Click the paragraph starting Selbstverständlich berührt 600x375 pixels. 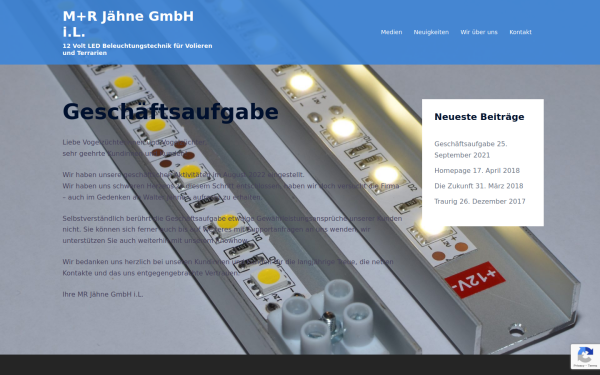232,230
